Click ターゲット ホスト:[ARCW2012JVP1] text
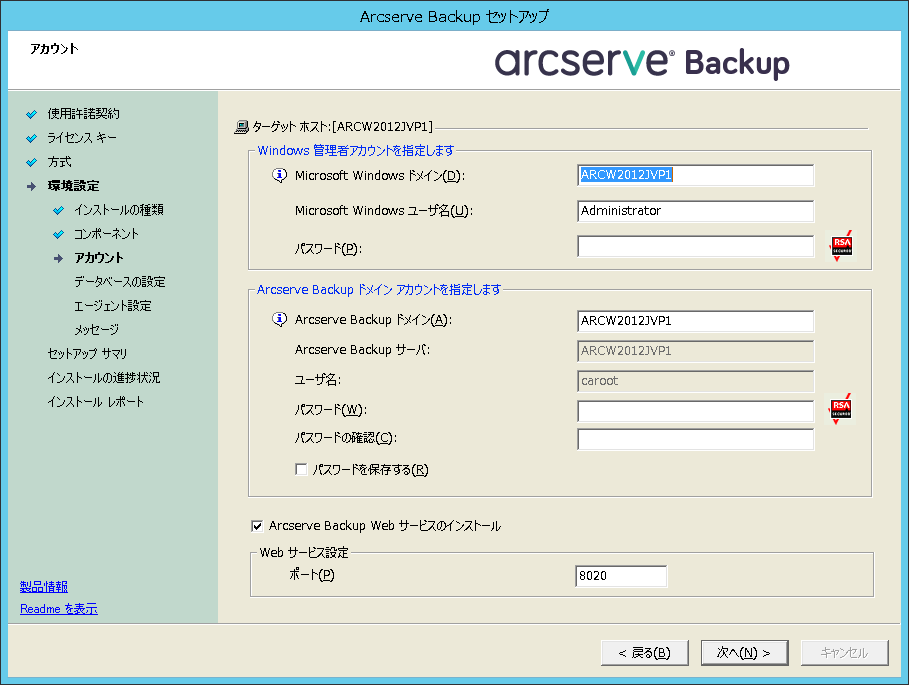 pyautogui.click(x=343, y=127)
